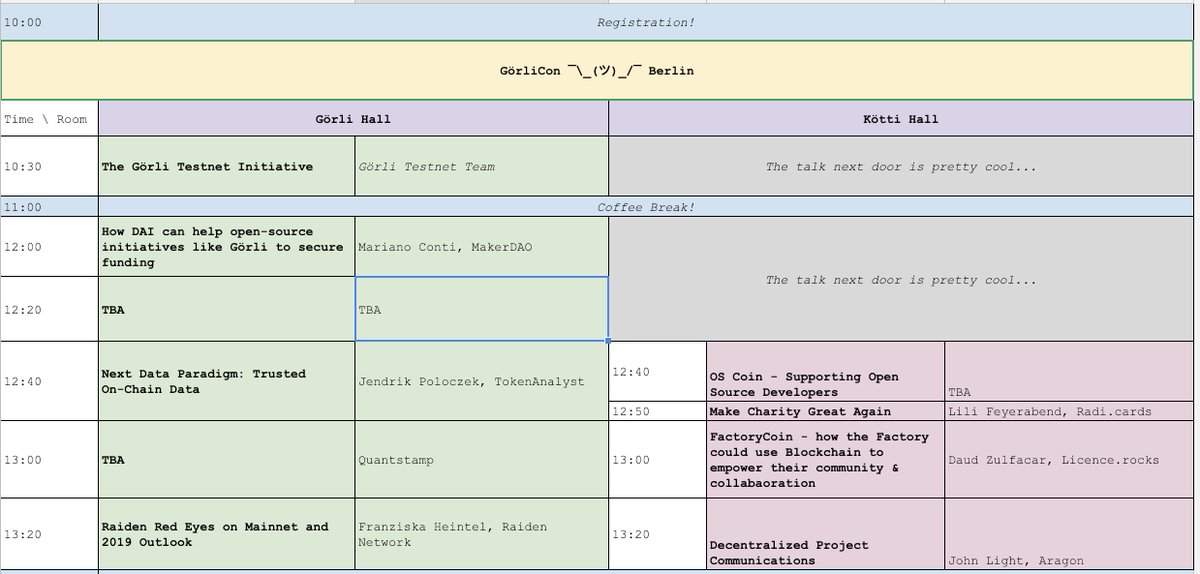Select the FactoryCoin talk cell
The width and height of the screenshot is (1200, 574).
click(825, 460)
